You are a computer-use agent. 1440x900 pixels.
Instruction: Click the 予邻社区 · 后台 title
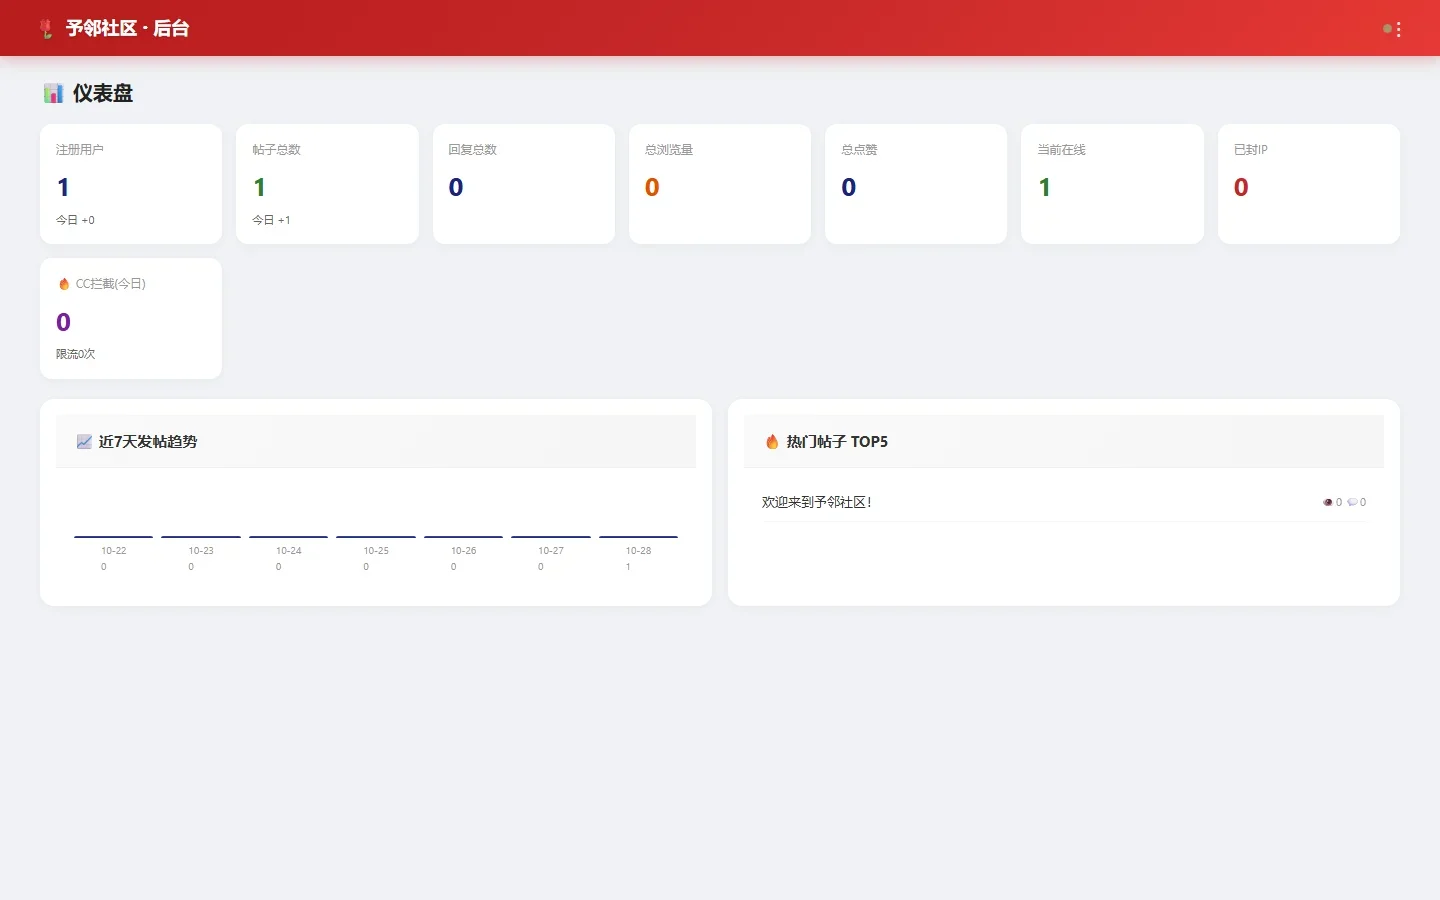(x=128, y=29)
